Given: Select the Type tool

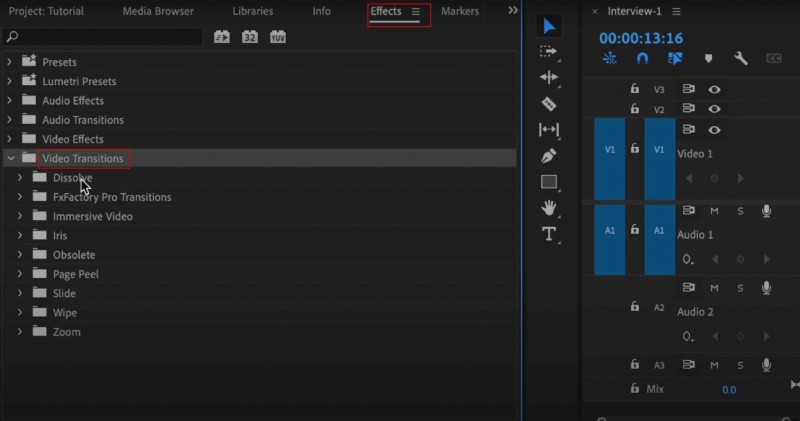Looking at the screenshot, I should (x=549, y=234).
